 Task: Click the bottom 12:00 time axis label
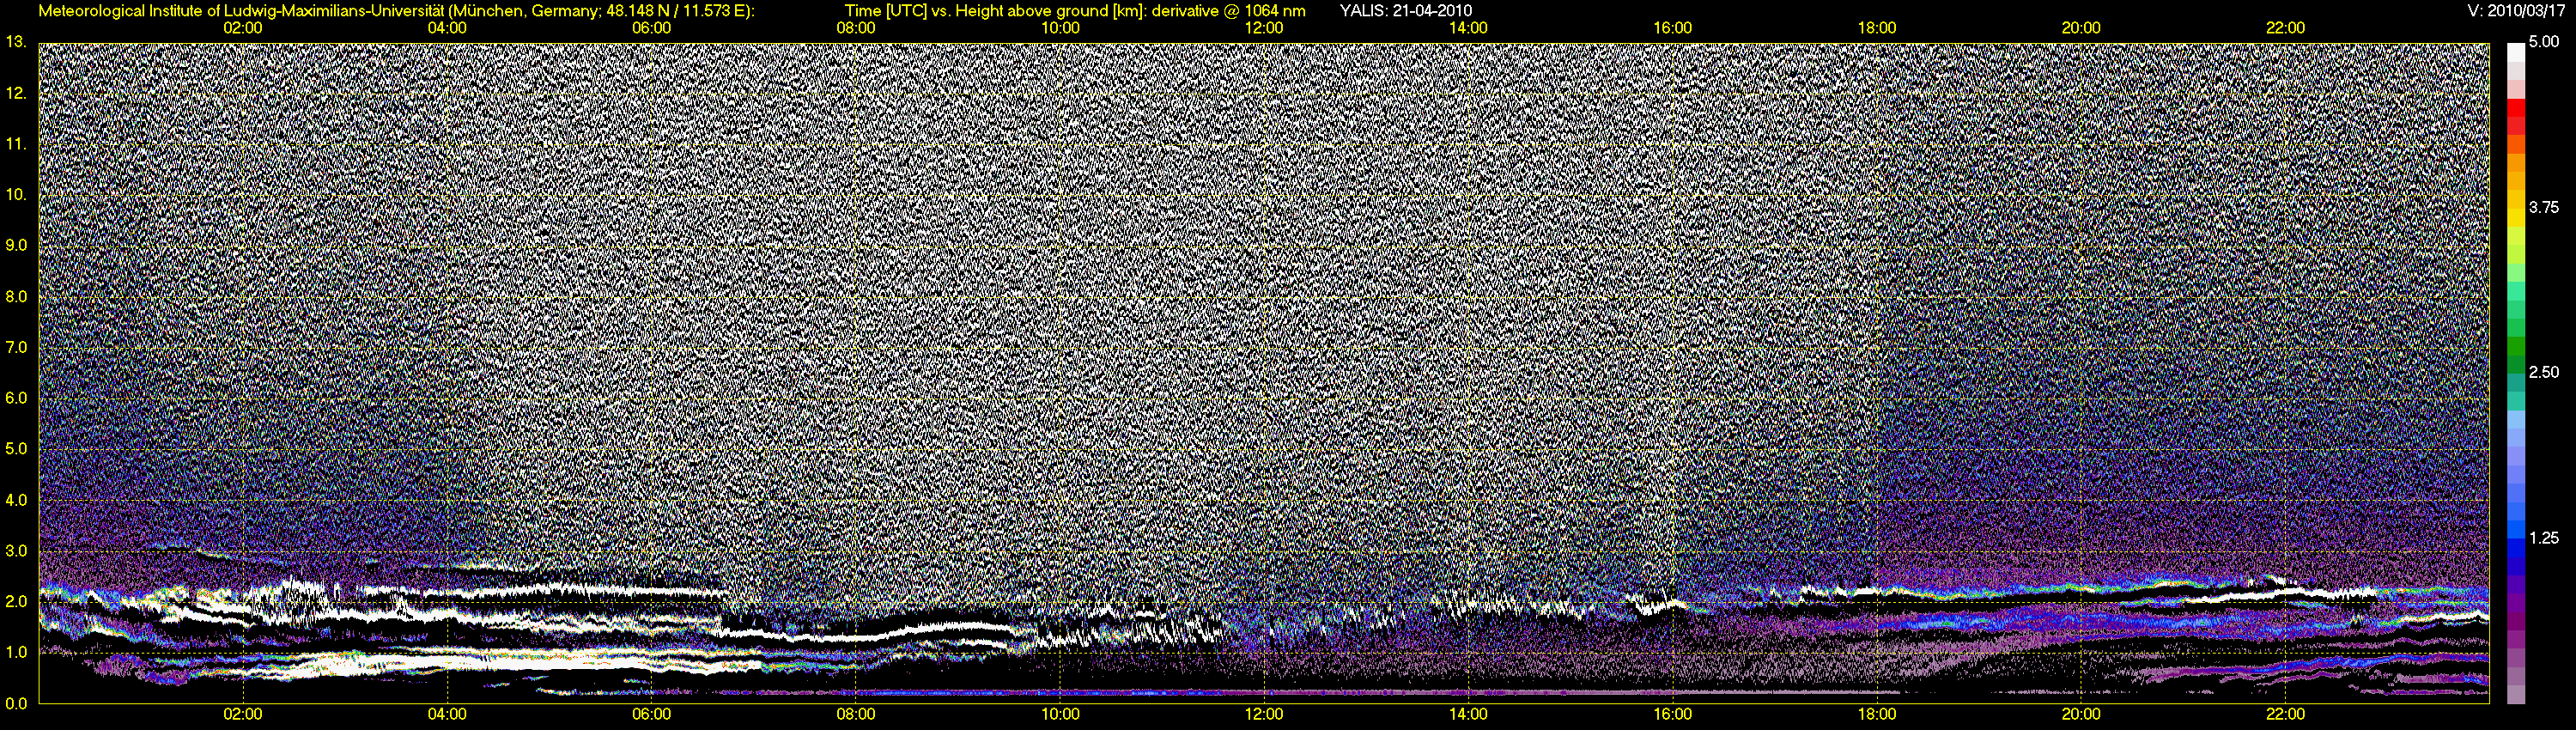[1264, 714]
